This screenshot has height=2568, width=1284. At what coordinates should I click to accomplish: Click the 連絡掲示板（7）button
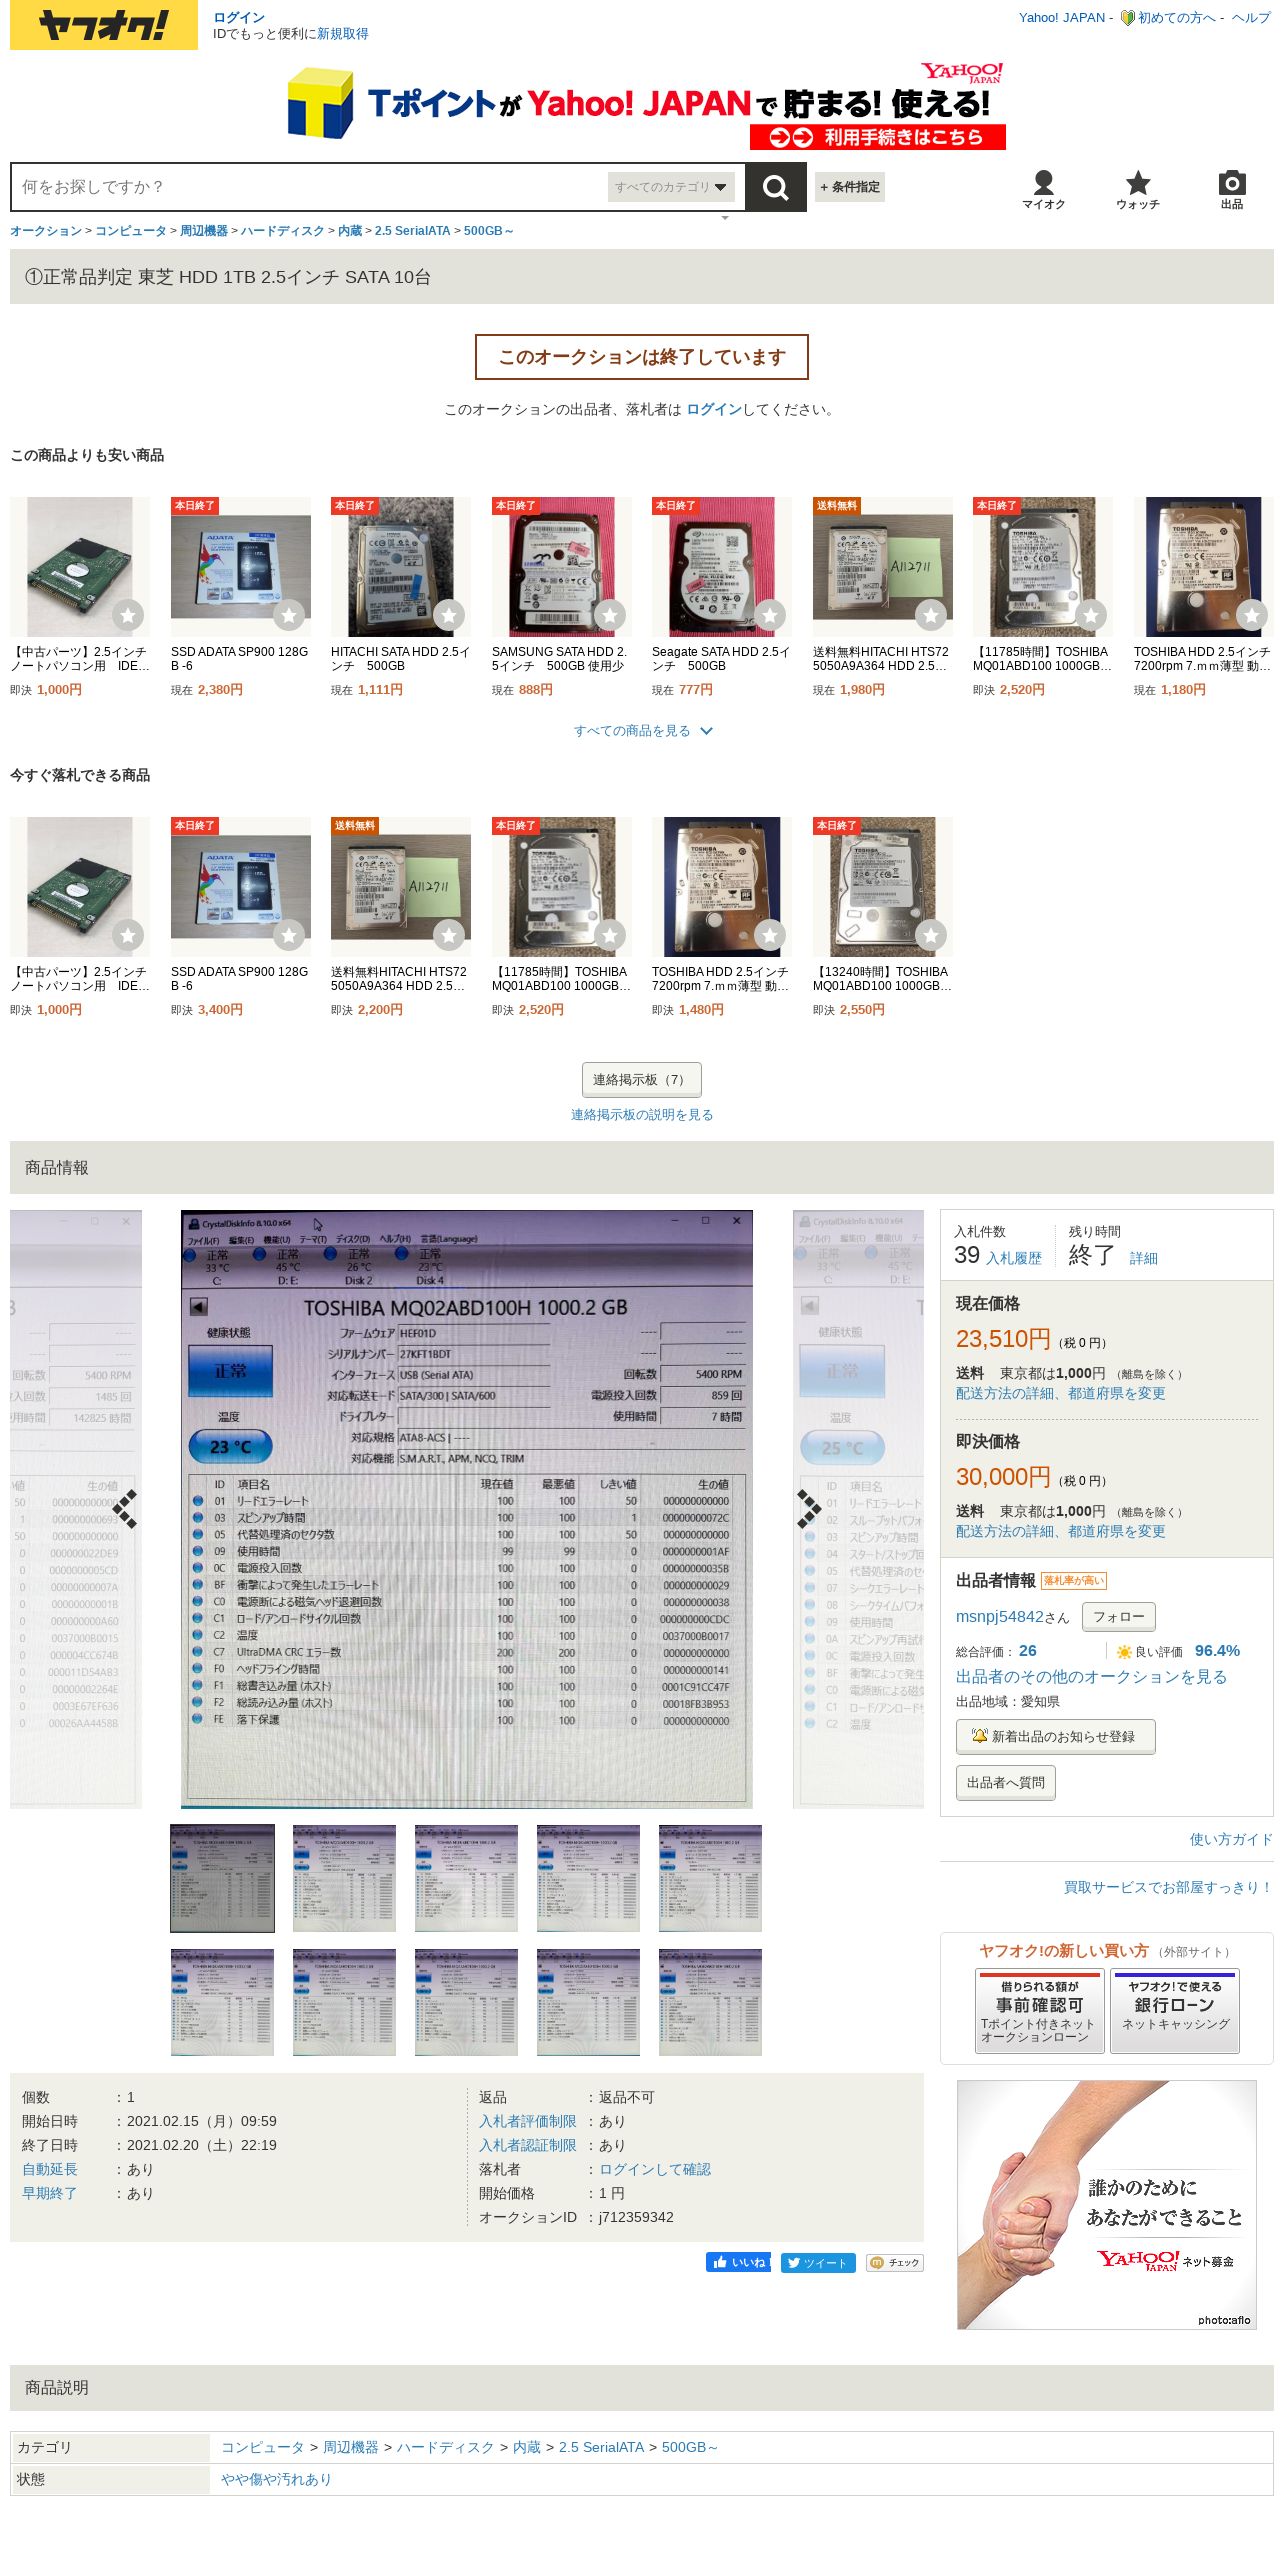[641, 1080]
